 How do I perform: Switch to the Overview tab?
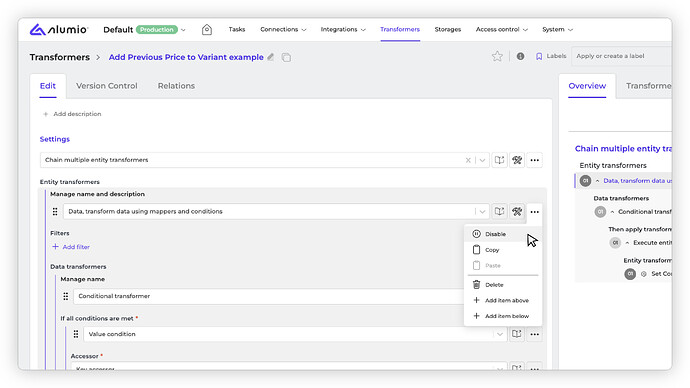(x=587, y=86)
